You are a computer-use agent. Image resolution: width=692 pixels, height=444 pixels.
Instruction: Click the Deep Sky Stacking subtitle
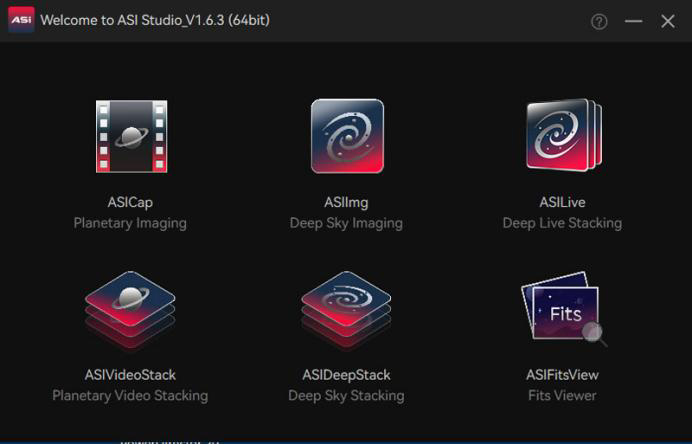[346, 396]
